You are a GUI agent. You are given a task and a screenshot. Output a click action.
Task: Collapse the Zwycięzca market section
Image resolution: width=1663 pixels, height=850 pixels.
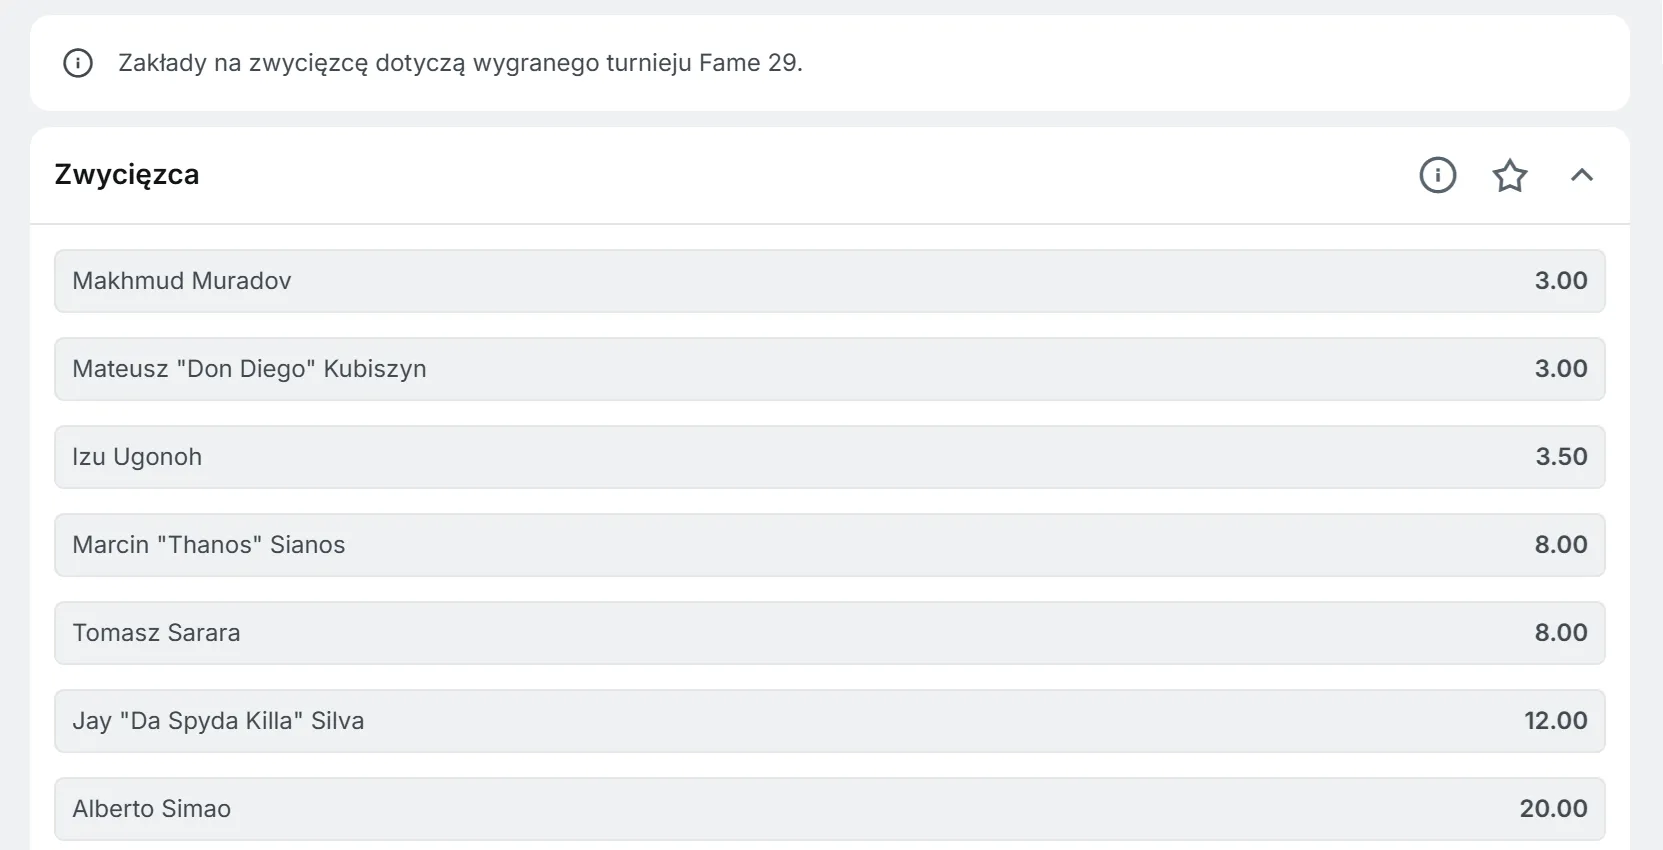(1582, 175)
